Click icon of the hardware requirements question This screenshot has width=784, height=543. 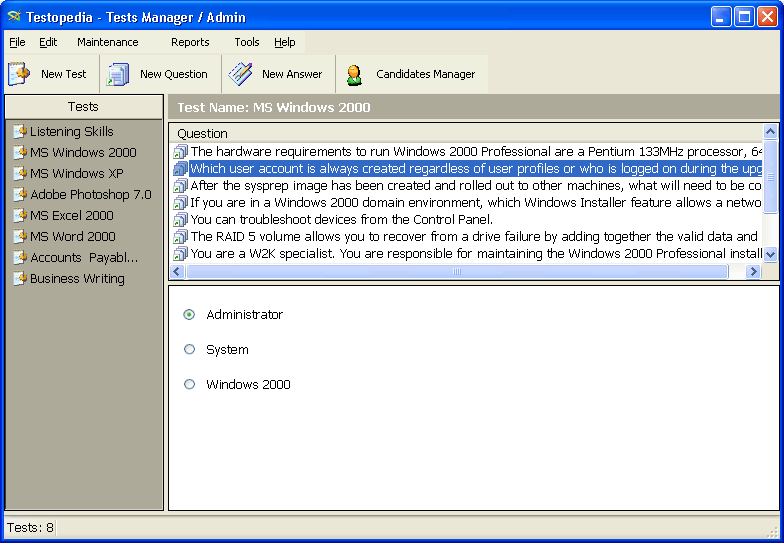[180, 152]
